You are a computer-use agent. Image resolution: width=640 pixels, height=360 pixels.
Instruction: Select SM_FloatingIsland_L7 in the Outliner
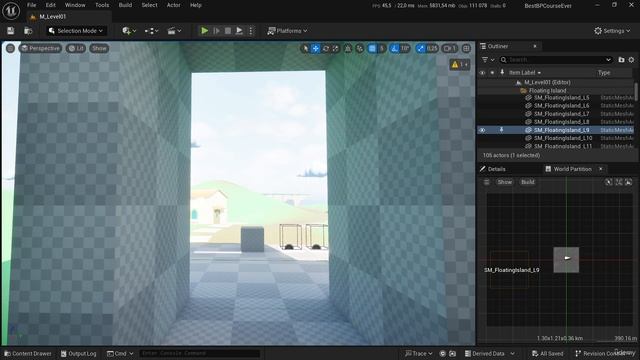562,114
